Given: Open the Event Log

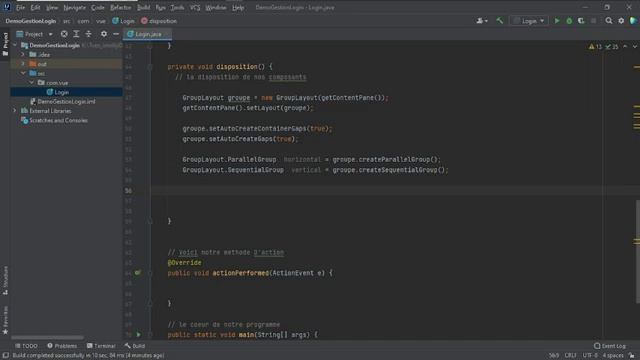Looking at the screenshot, I should click(x=609, y=346).
